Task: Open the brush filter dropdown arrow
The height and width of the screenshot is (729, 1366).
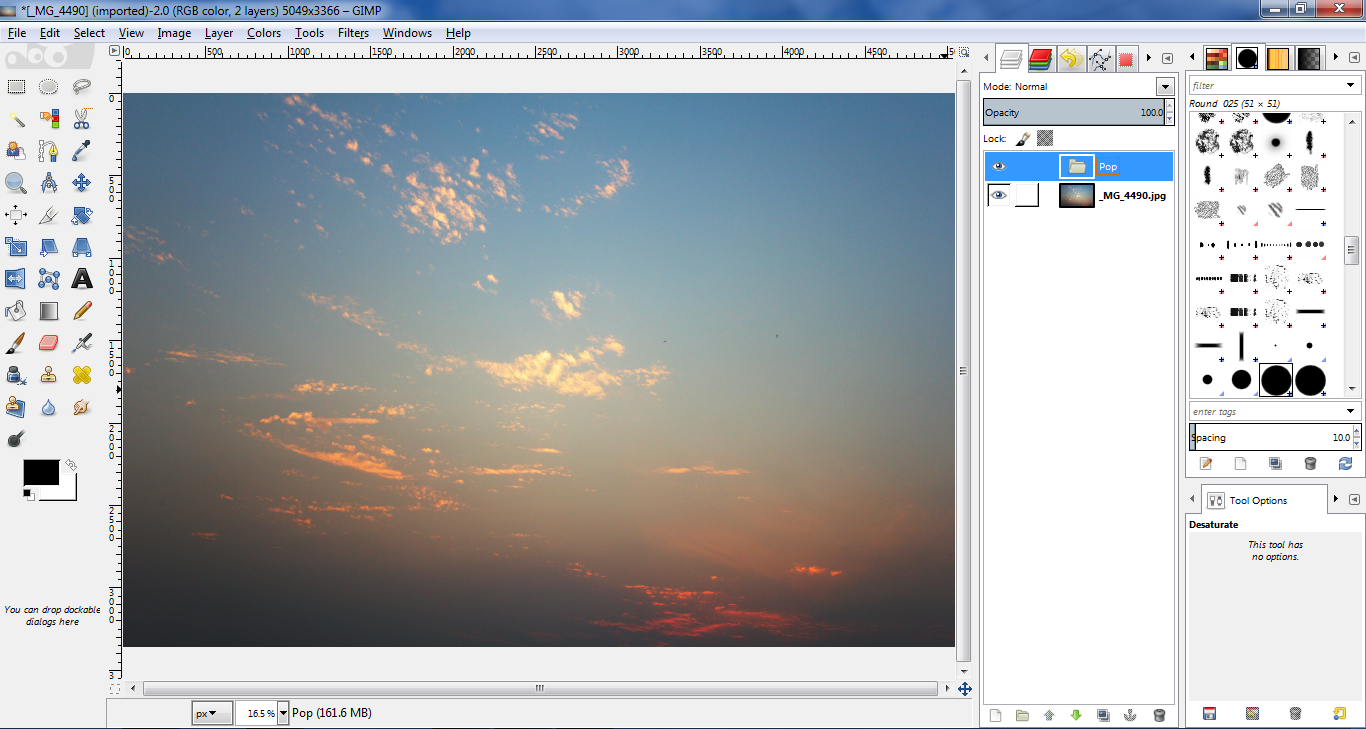Action: click(x=1351, y=86)
